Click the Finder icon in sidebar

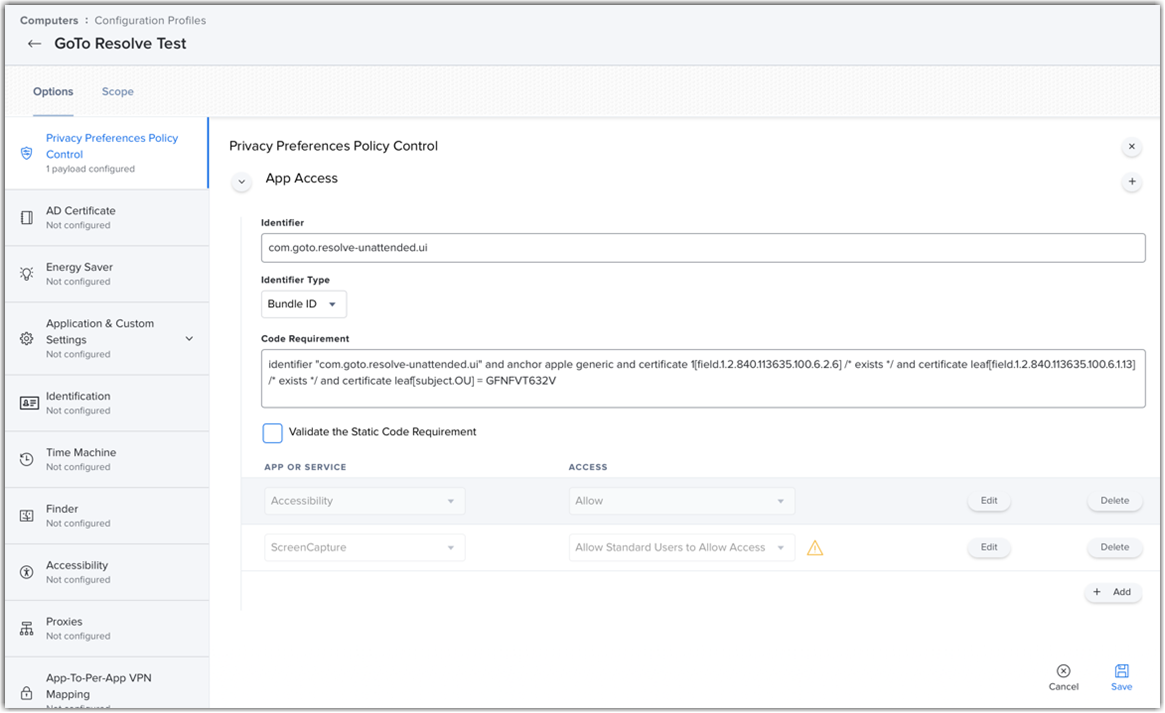[x=27, y=515]
